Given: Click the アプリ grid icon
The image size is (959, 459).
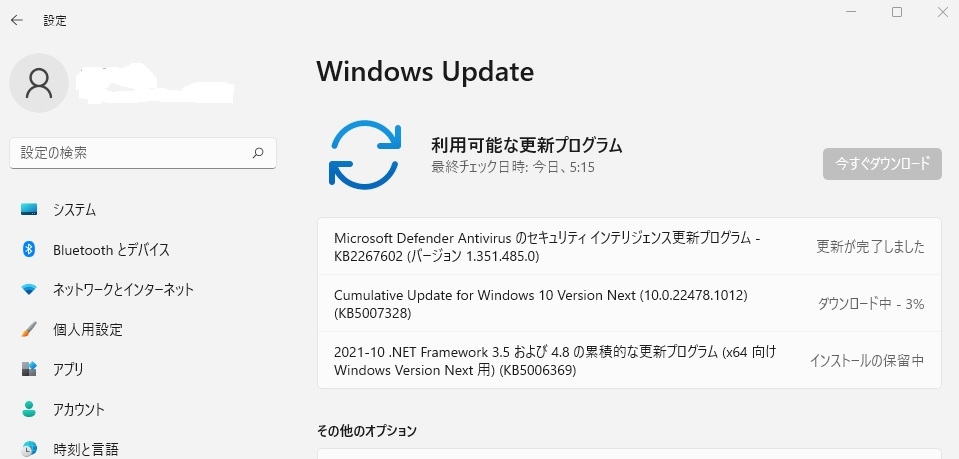Looking at the screenshot, I should [x=29, y=369].
